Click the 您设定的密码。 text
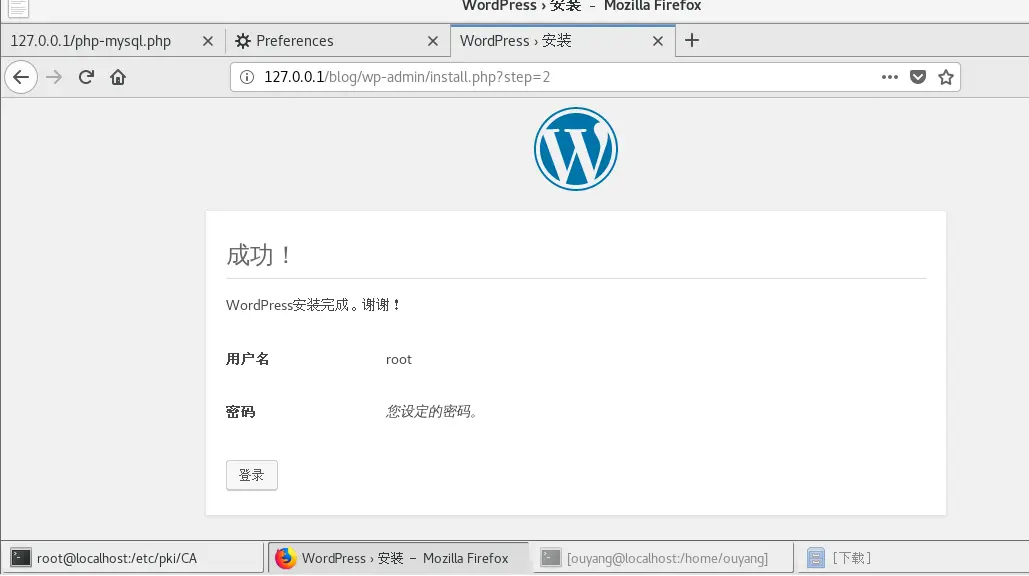The image size is (1029, 576). pos(431,411)
